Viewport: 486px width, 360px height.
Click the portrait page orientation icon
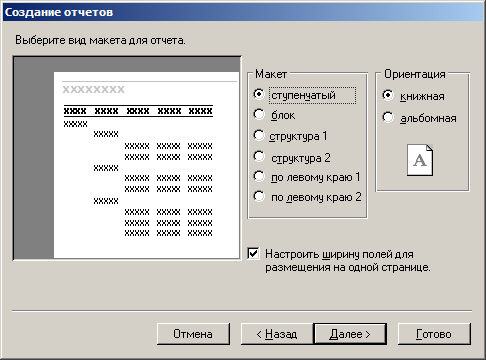420,160
